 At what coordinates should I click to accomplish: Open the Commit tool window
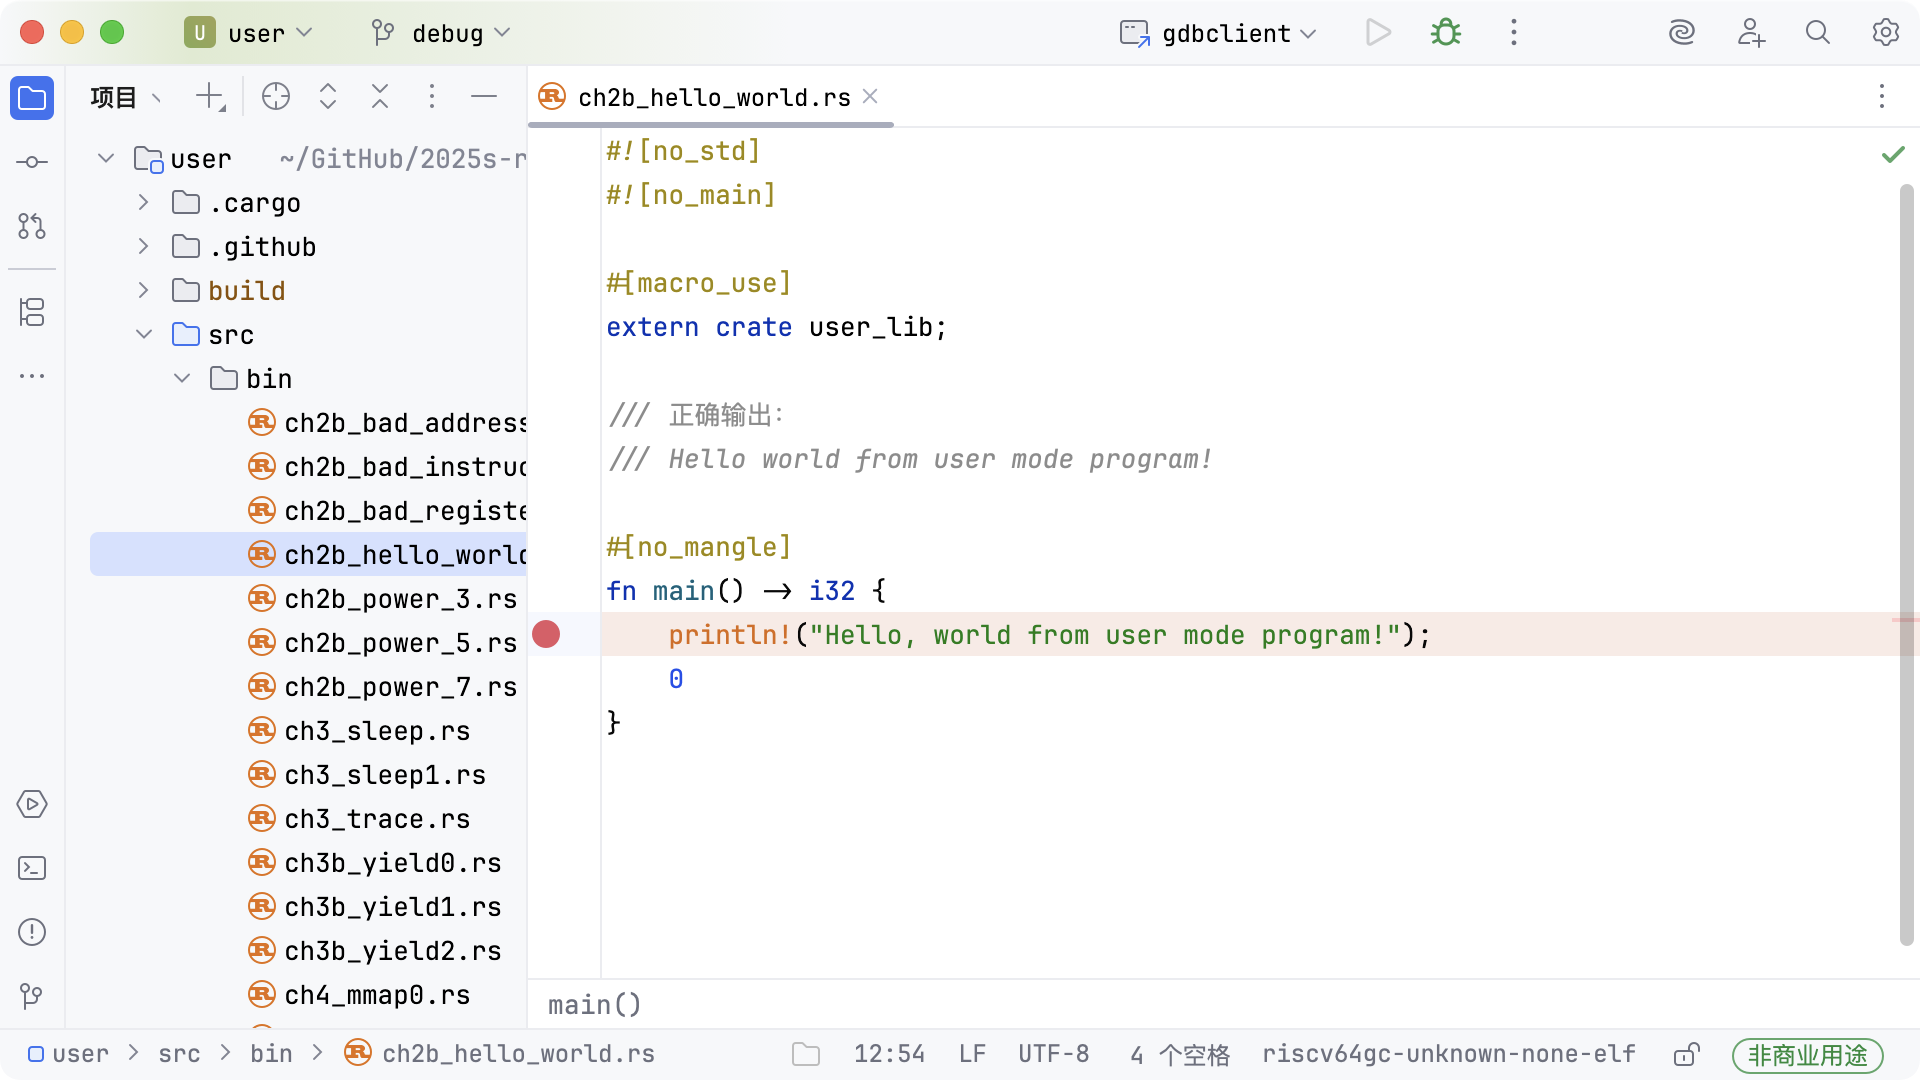click(32, 162)
